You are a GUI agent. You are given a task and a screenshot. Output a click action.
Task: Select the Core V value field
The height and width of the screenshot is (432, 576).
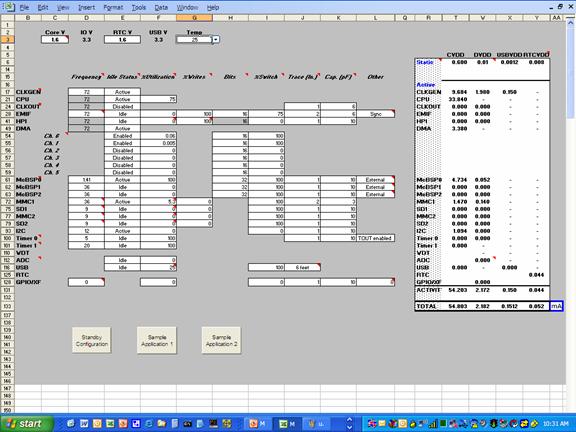pos(55,40)
